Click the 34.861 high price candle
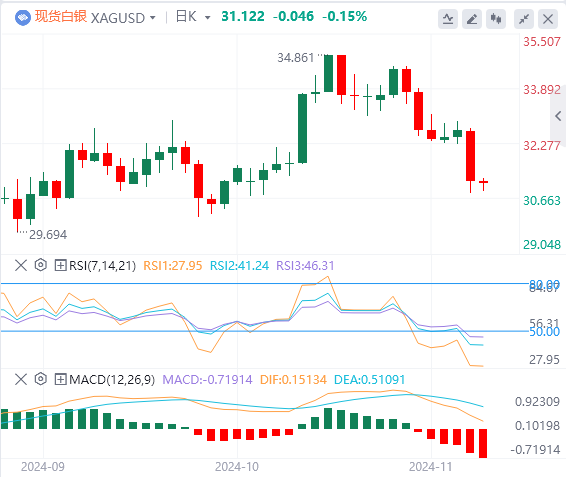Screen dimensions: 566x477 pos(328,73)
